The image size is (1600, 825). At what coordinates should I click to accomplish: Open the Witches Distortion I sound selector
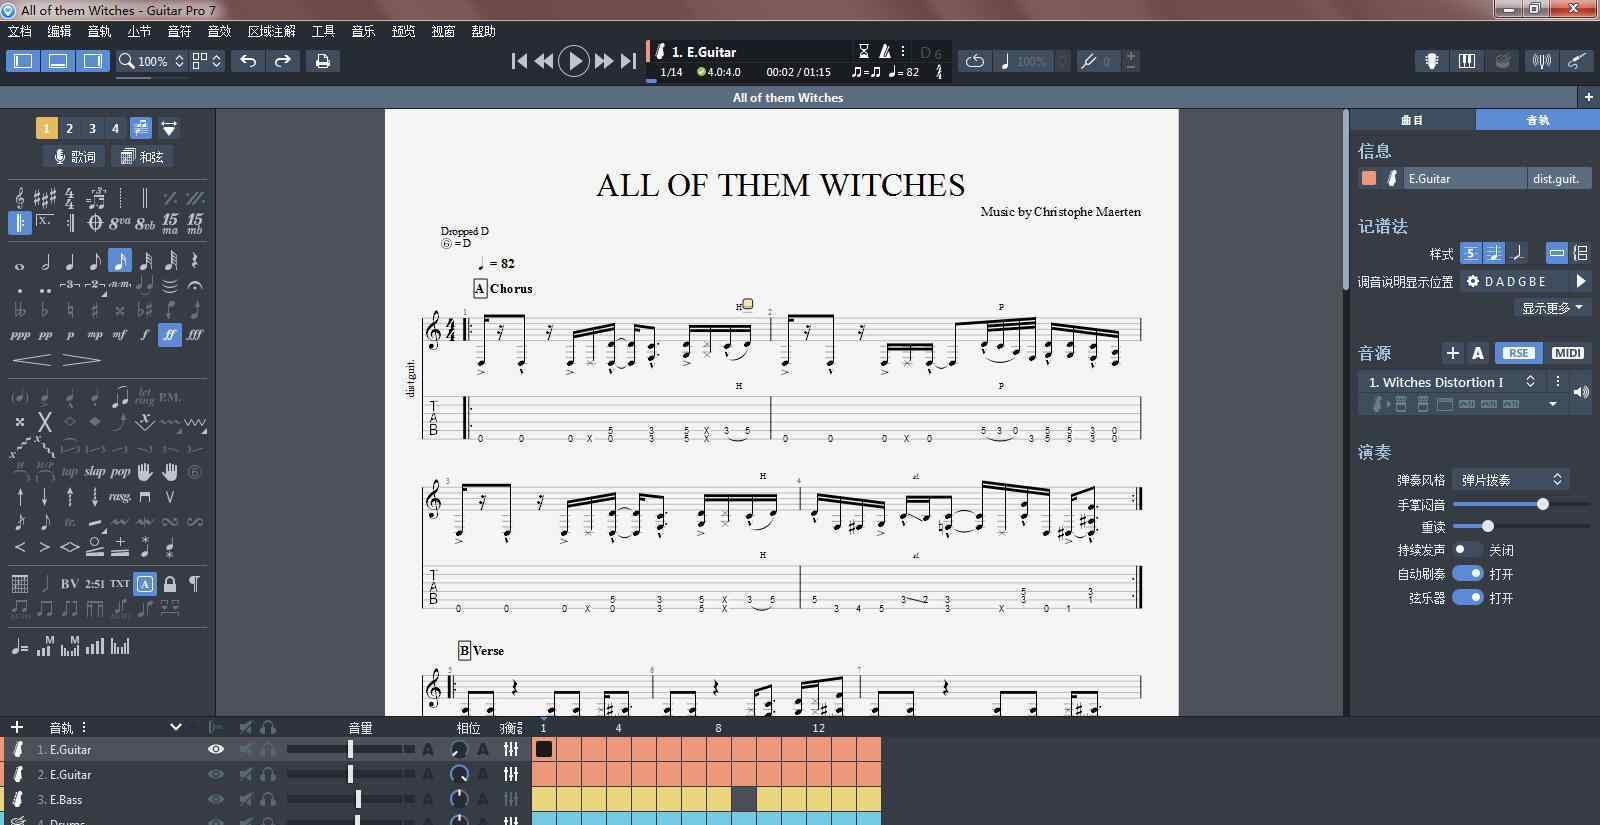(1450, 382)
